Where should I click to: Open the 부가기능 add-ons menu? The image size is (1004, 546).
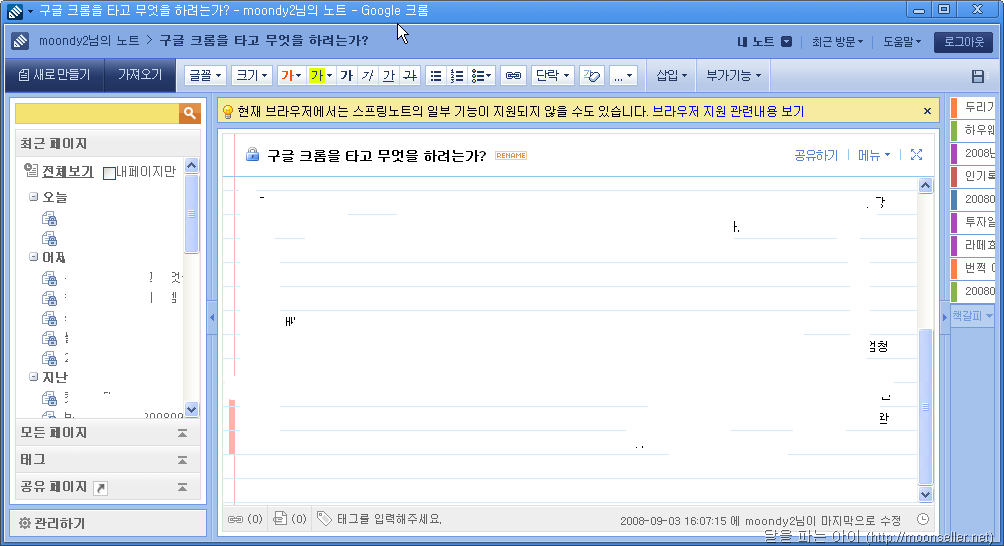pos(733,76)
